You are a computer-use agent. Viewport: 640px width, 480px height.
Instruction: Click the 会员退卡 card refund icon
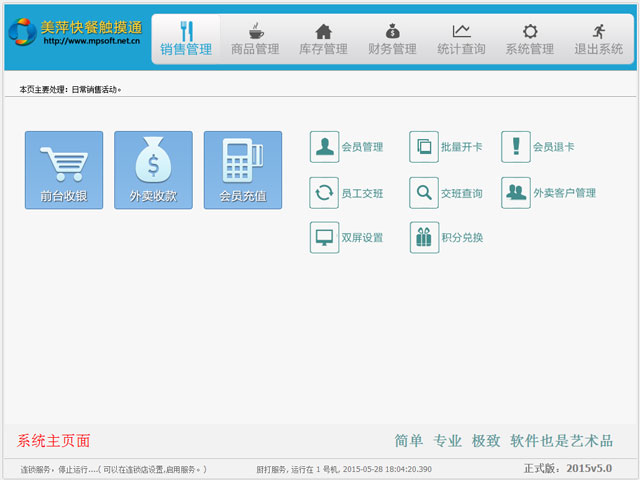516,147
